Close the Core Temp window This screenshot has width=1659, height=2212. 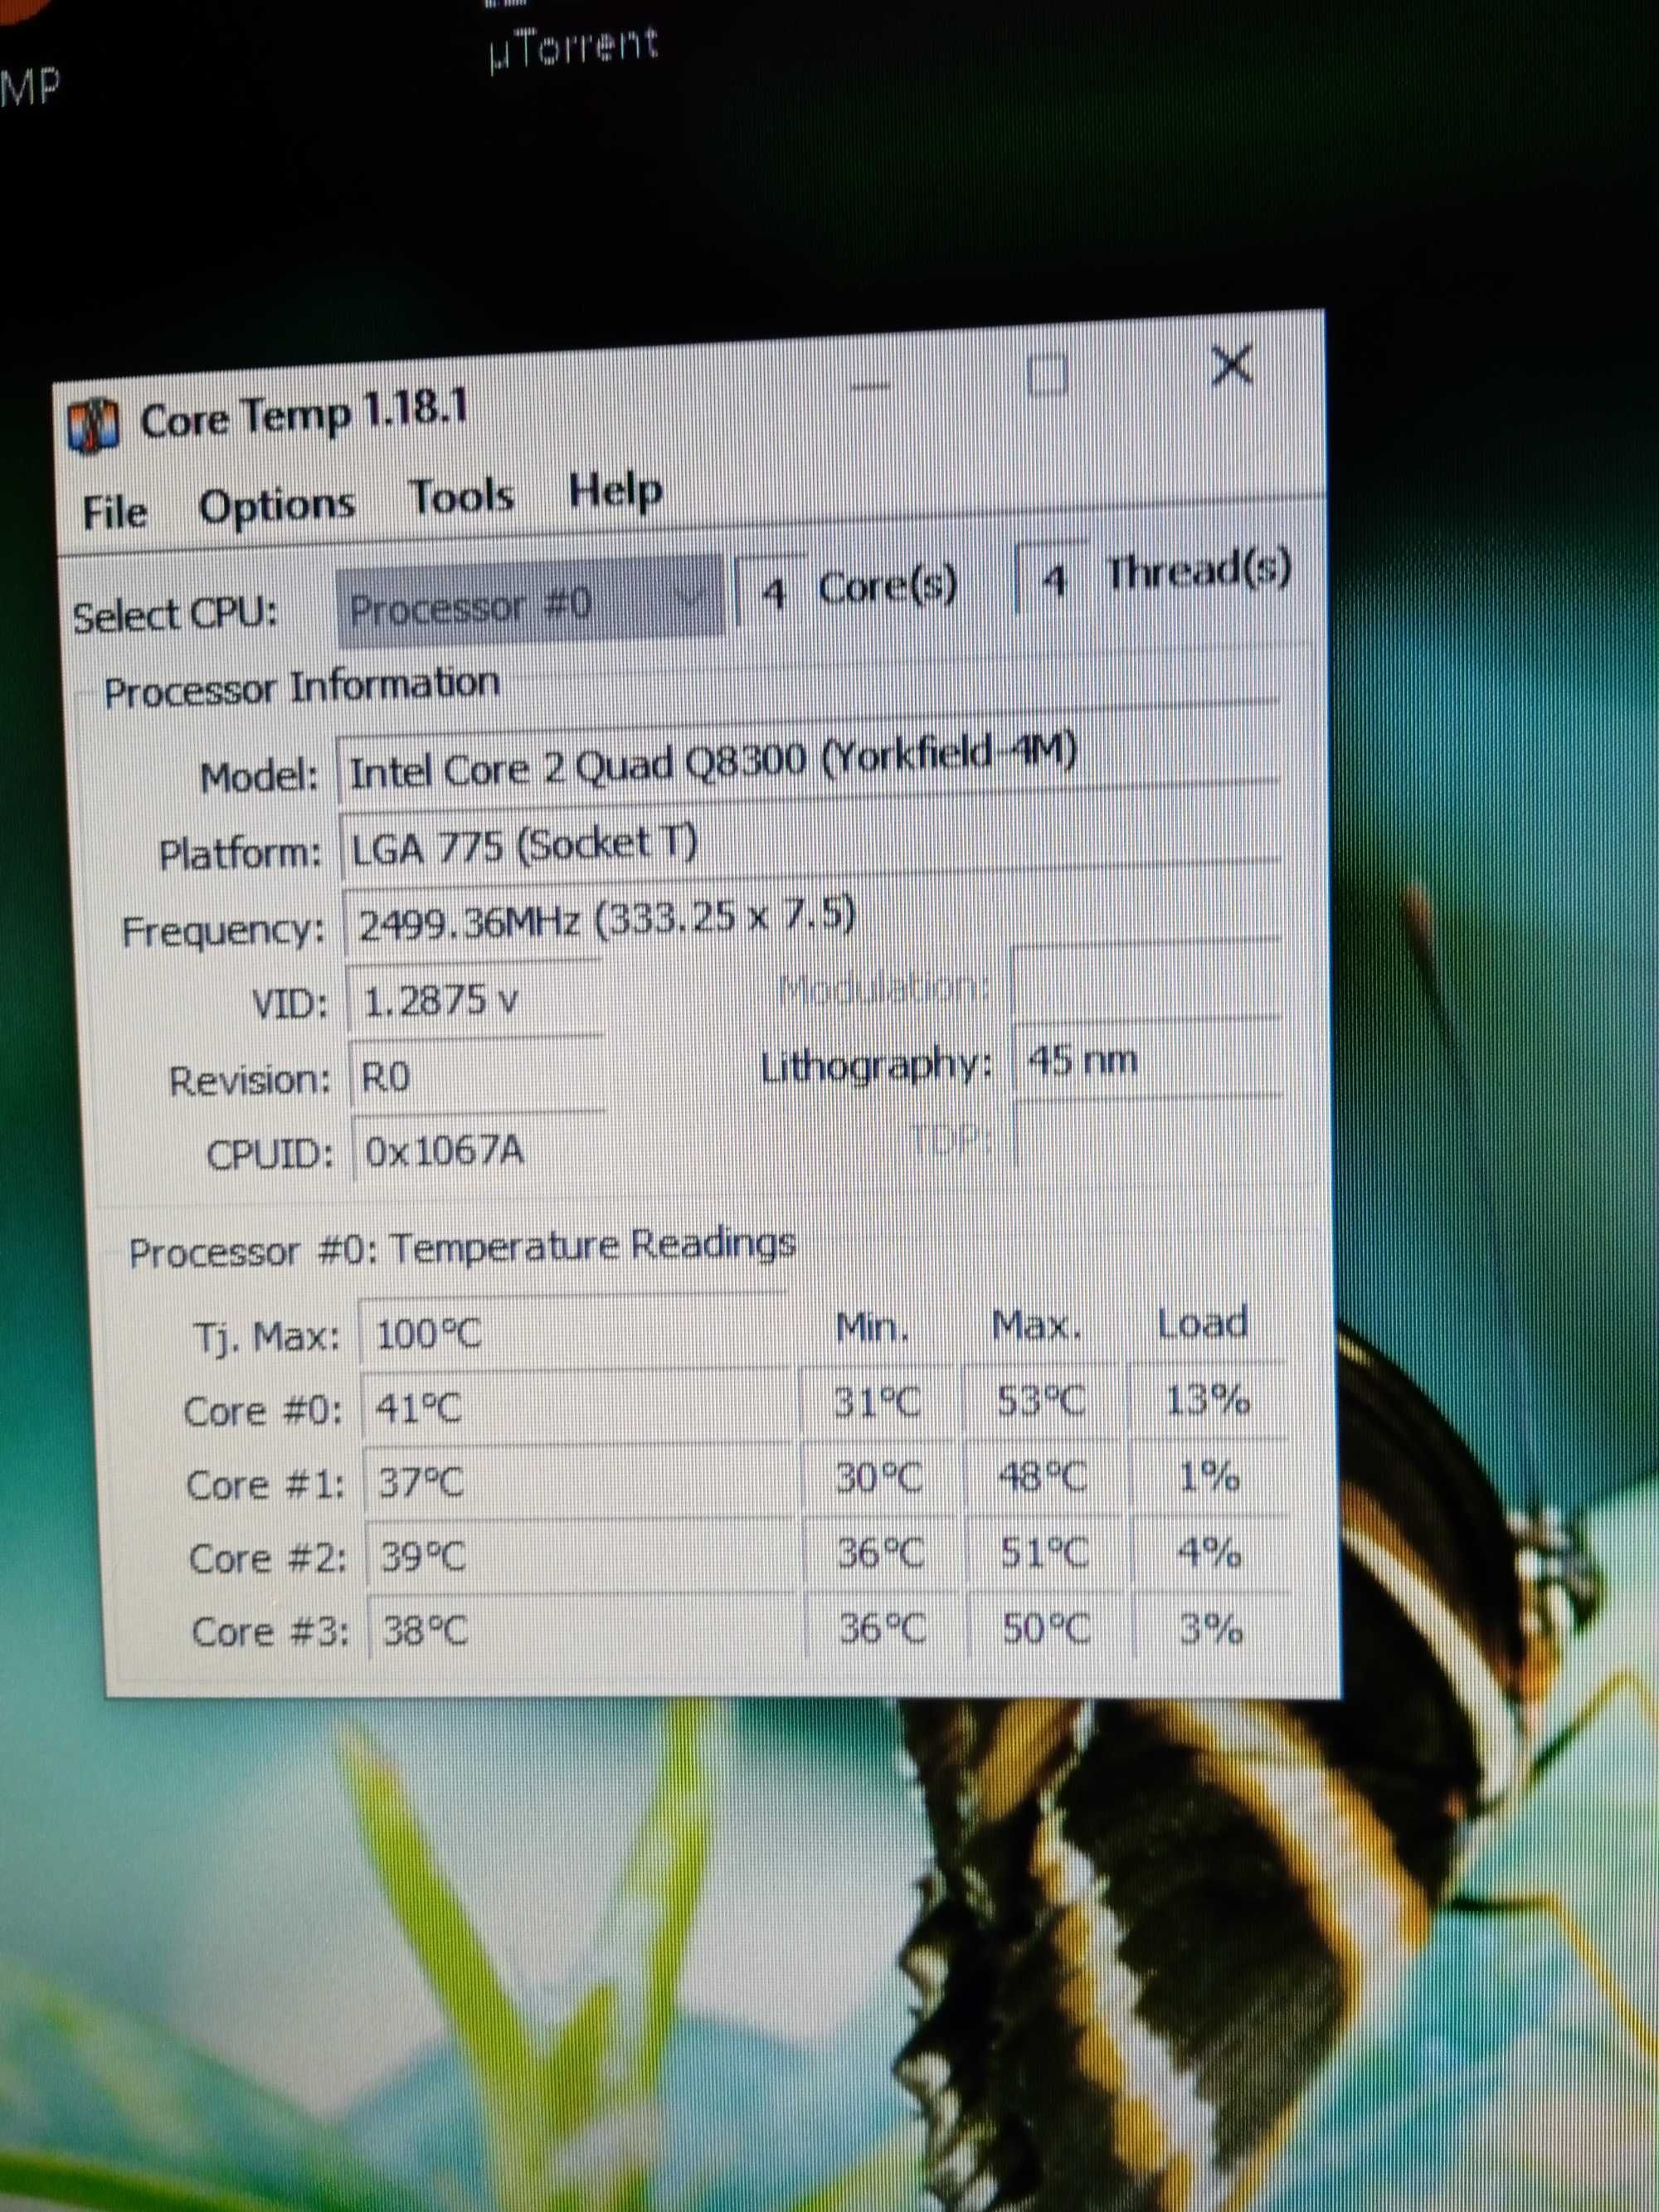pos(1231,365)
